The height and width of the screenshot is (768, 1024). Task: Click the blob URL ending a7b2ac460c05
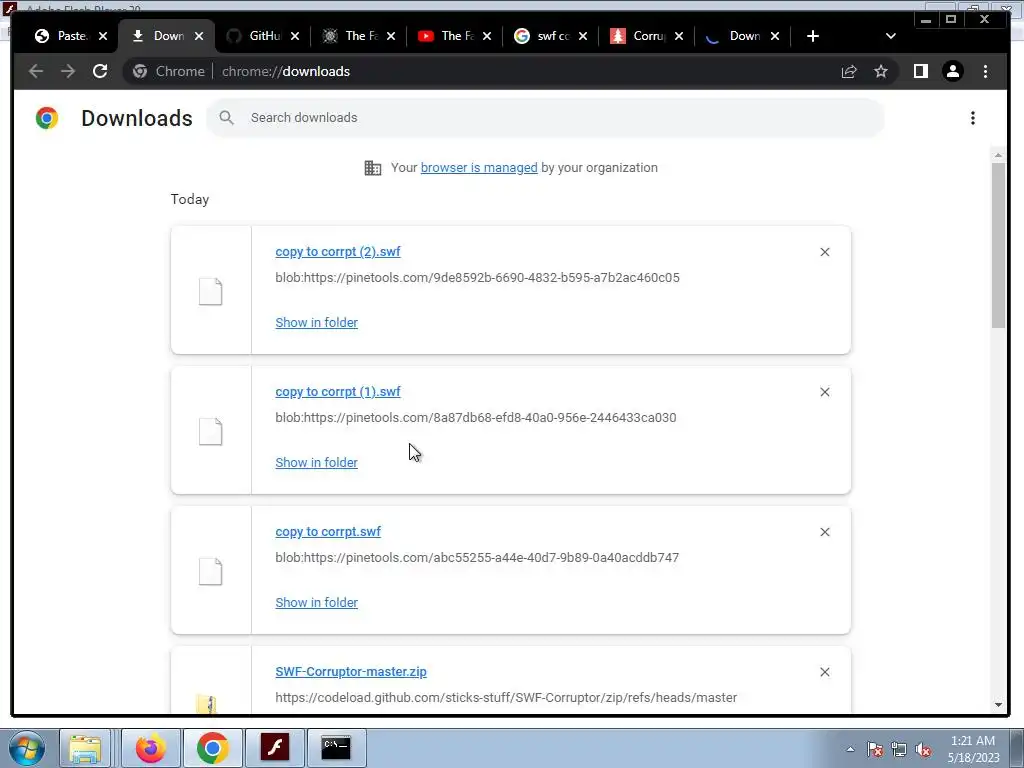coord(477,278)
